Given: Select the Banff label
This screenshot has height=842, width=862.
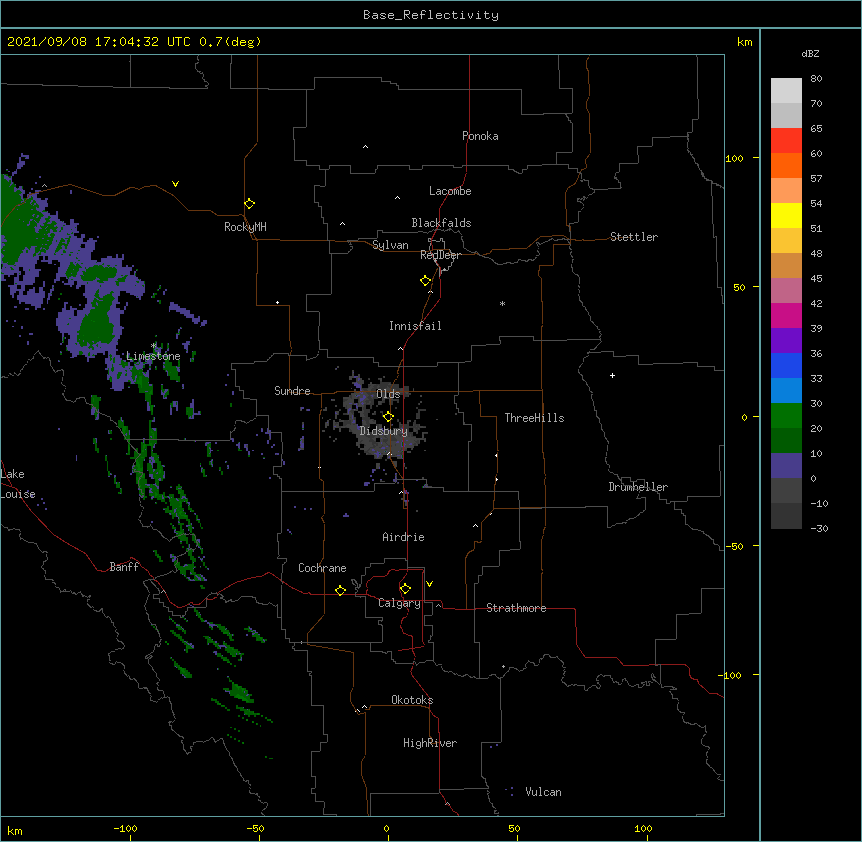Looking at the screenshot, I should tap(124, 567).
